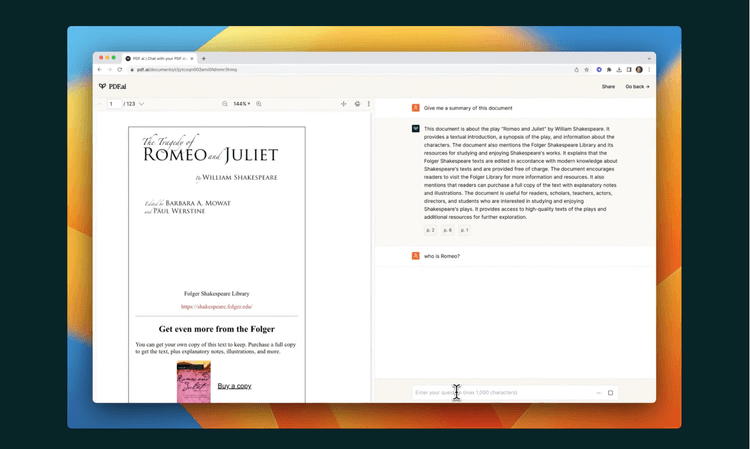Click the page number input field
Viewport: 750px width, 449px height.
[x=114, y=104]
